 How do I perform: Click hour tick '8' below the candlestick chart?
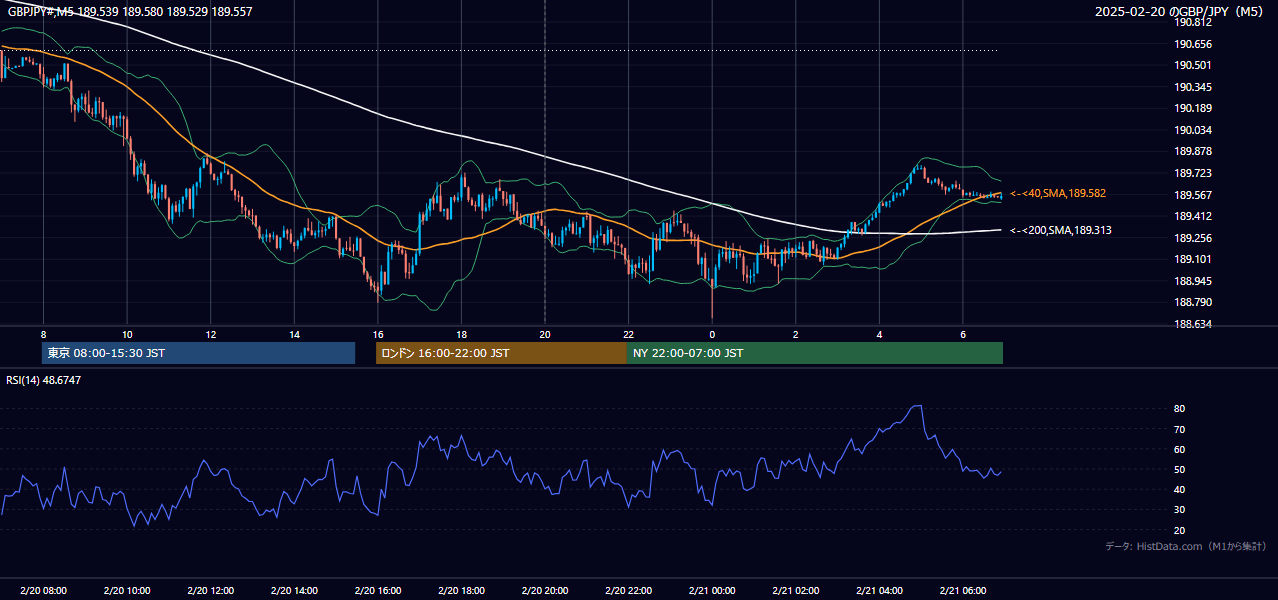[x=43, y=334]
